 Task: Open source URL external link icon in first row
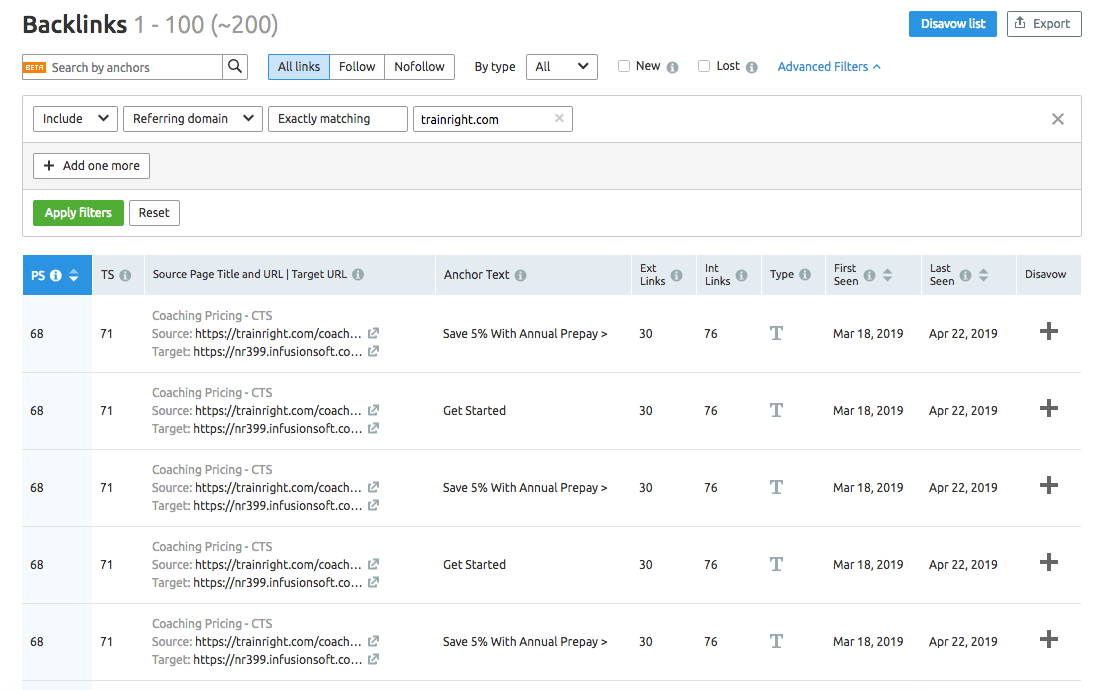point(374,333)
